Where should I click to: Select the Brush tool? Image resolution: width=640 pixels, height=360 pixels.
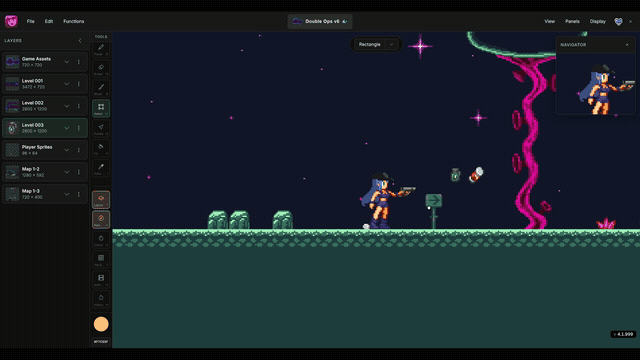click(x=101, y=88)
